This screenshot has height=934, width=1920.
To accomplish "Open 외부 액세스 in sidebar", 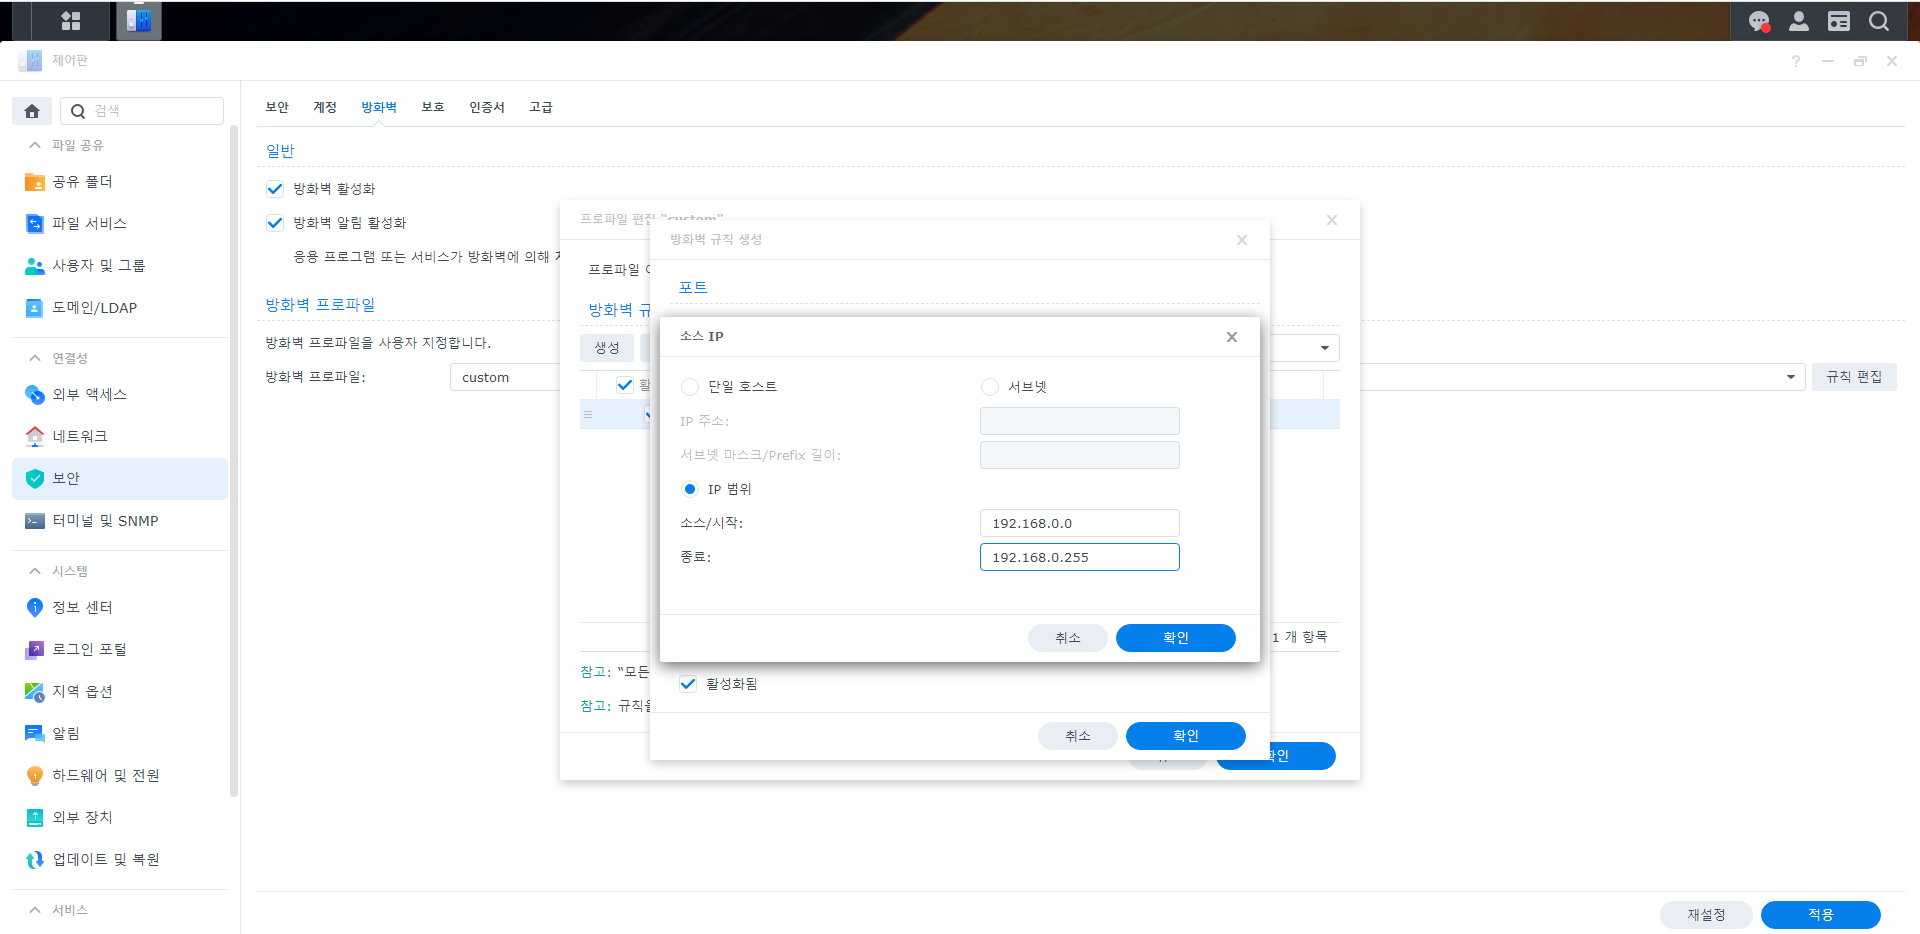I will point(120,395).
